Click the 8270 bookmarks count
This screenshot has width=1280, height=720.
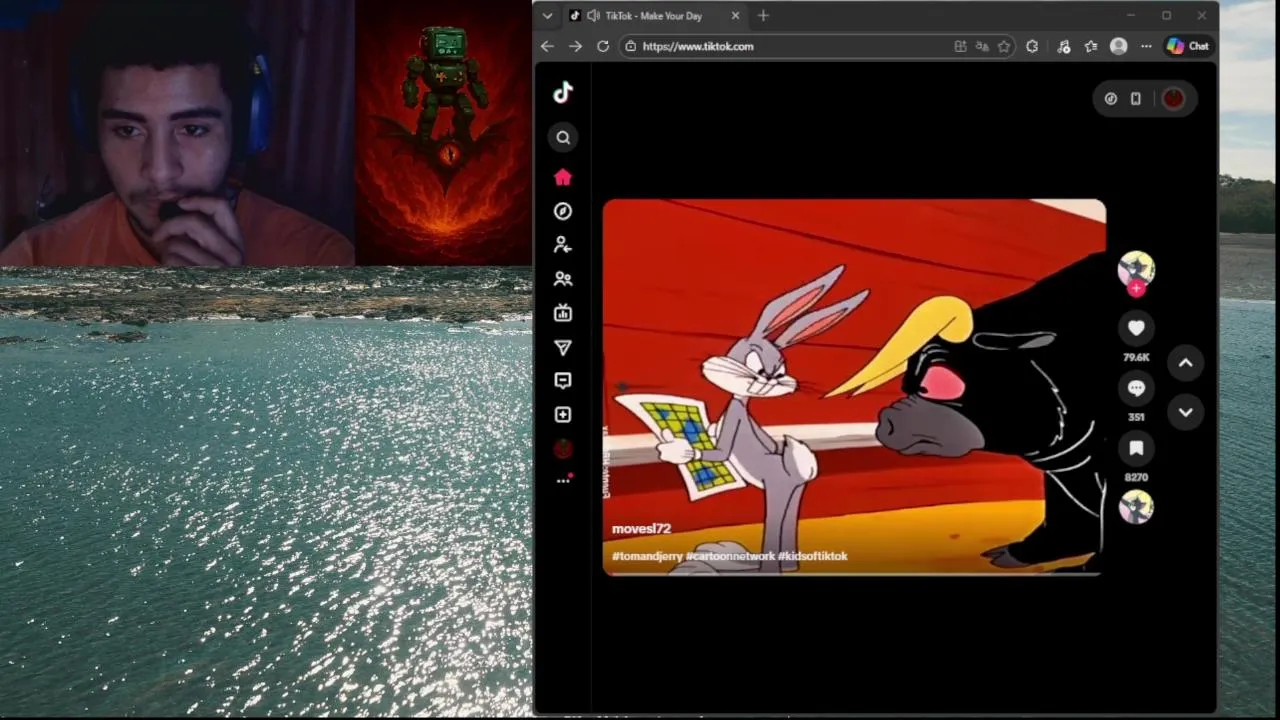1136,477
